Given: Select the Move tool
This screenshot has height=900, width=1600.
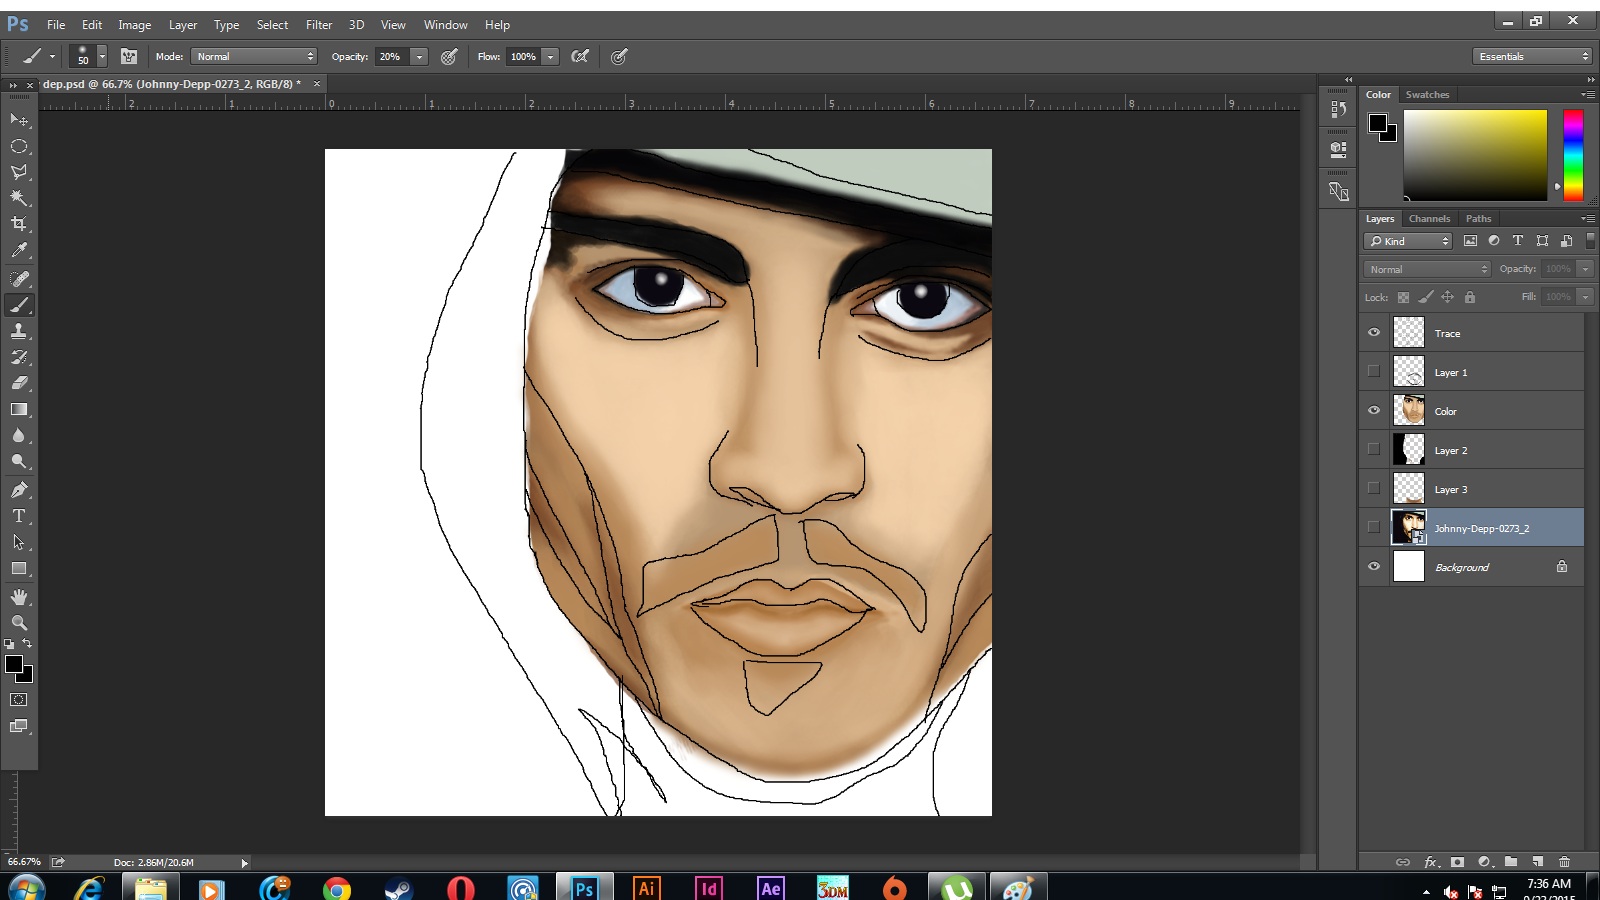Looking at the screenshot, I should 19,120.
